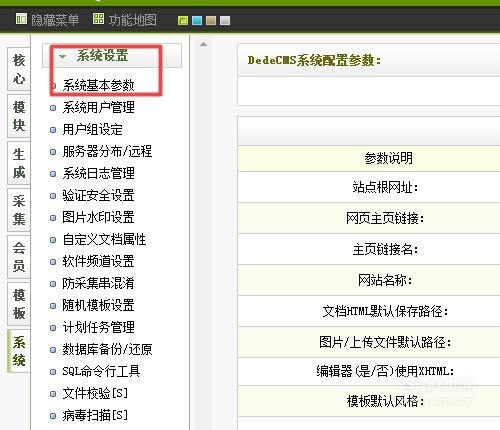Open 自定义文档属性 menu item
Image resolution: width=500 pixels, height=430 pixels.
104,239
